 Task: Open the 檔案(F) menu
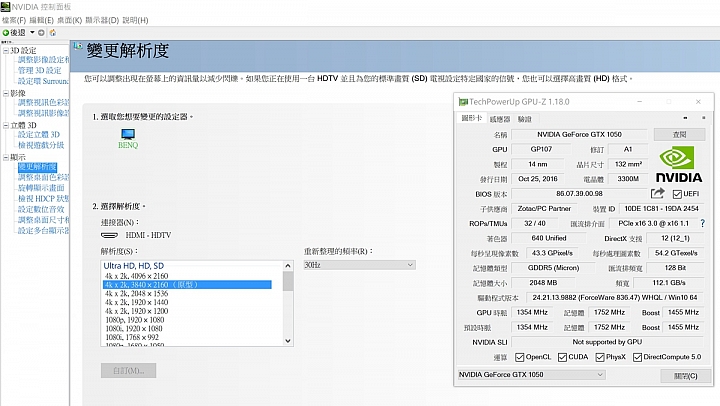(x=14, y=20)
